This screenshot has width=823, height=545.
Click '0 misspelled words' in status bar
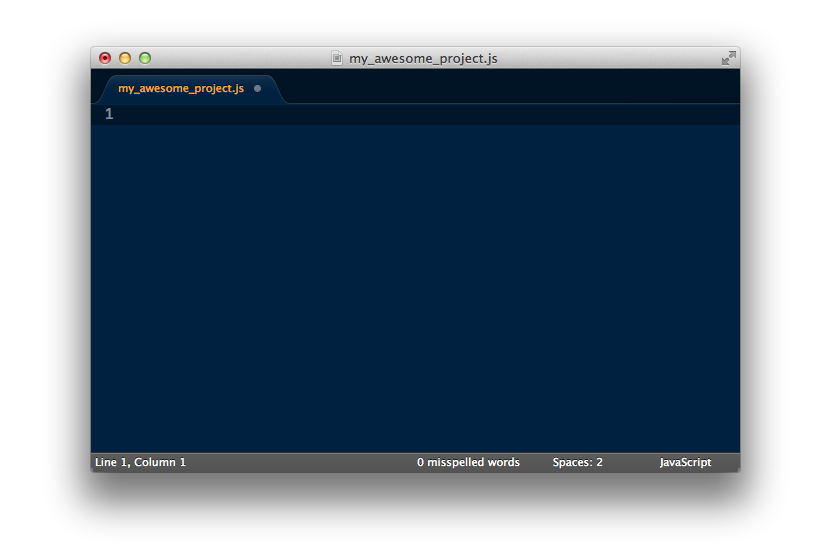468,462
